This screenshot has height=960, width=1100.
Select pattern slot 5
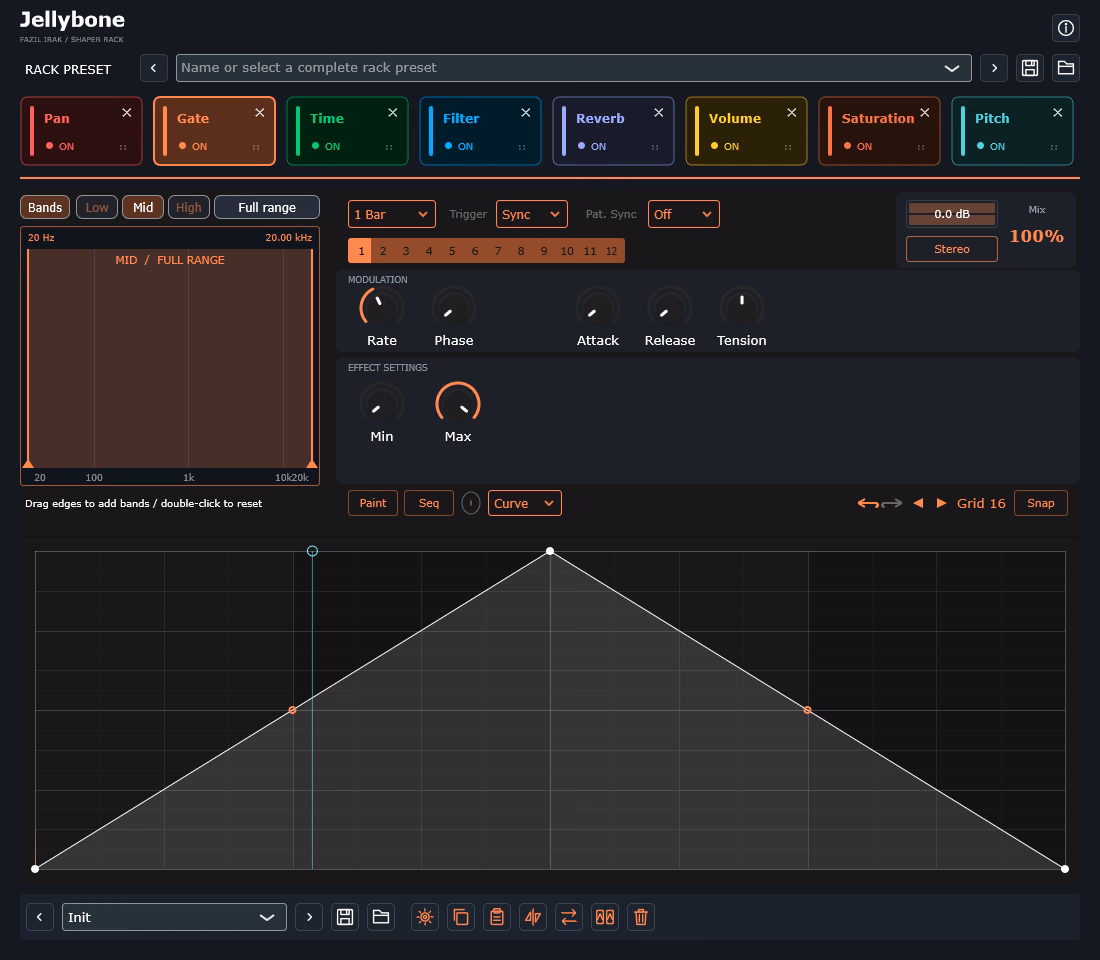pyautogui.click(x=452, y=251)
